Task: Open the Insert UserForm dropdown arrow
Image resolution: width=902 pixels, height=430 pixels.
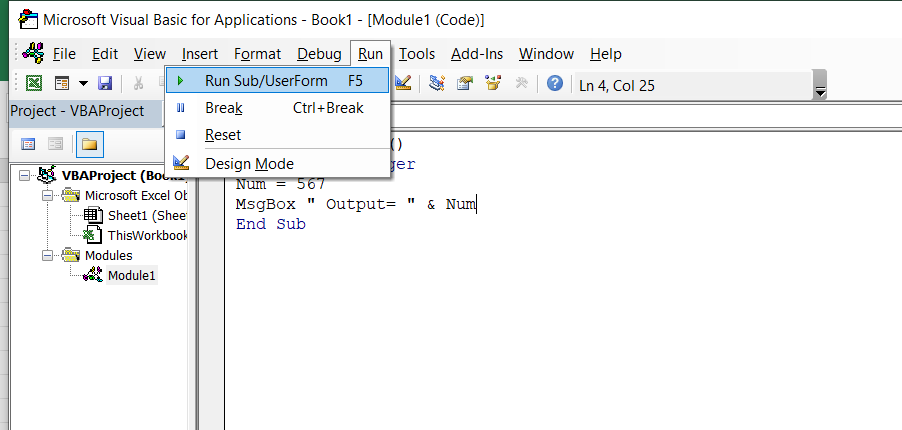Action: 83,84
